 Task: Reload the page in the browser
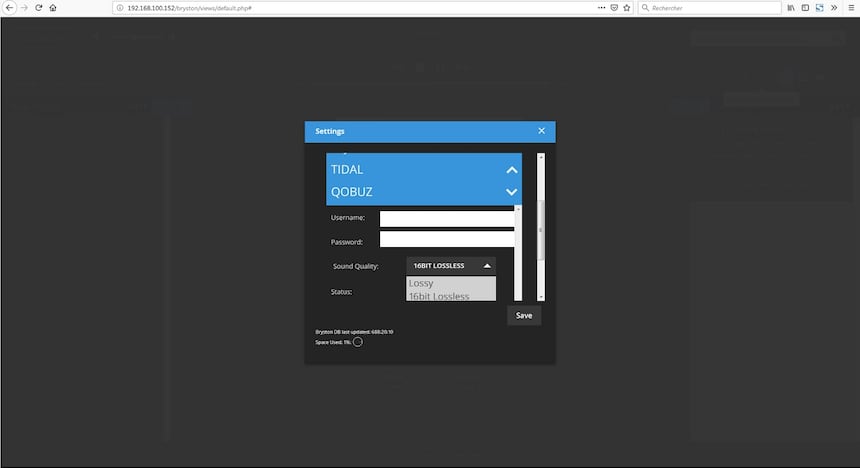pos(38,8)
